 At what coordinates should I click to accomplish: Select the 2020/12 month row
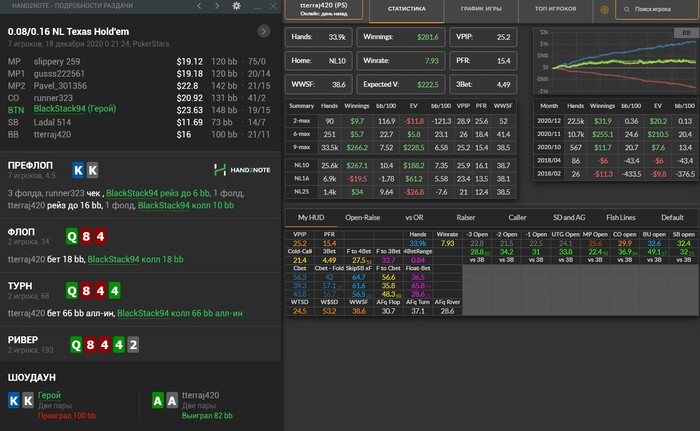point(616,121)
